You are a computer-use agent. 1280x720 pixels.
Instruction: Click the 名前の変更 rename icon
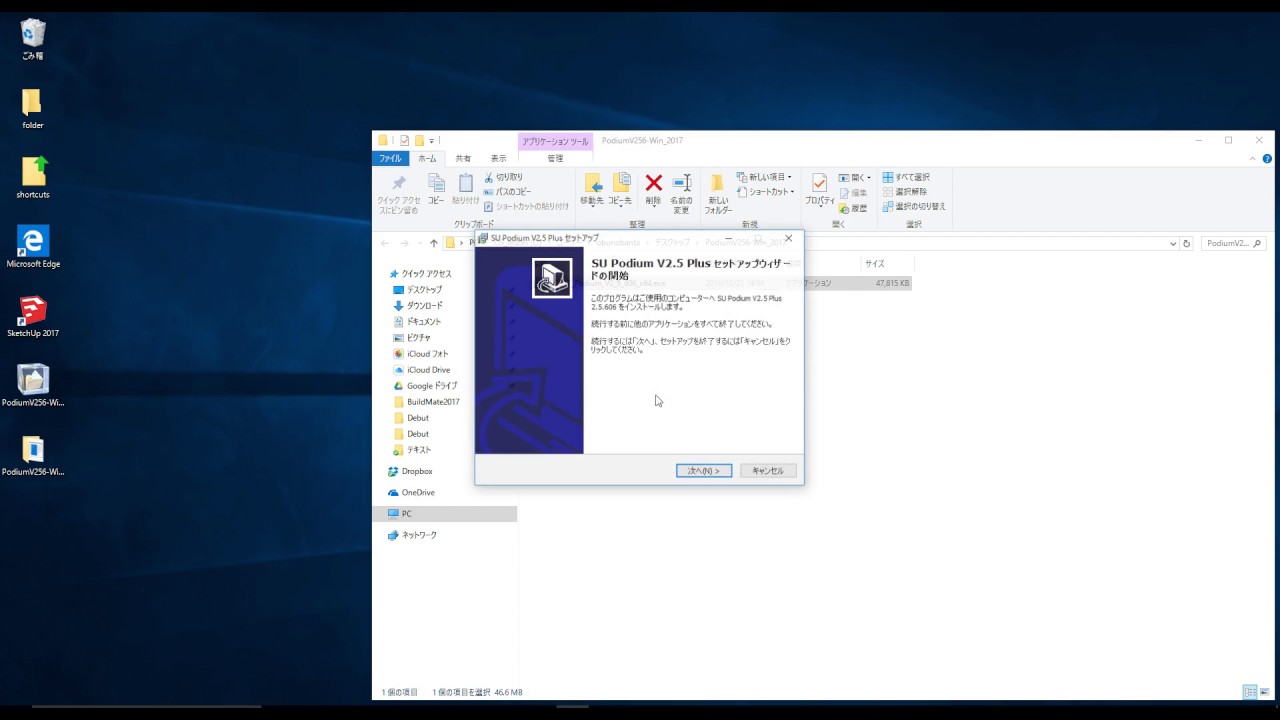pos(681,194)
